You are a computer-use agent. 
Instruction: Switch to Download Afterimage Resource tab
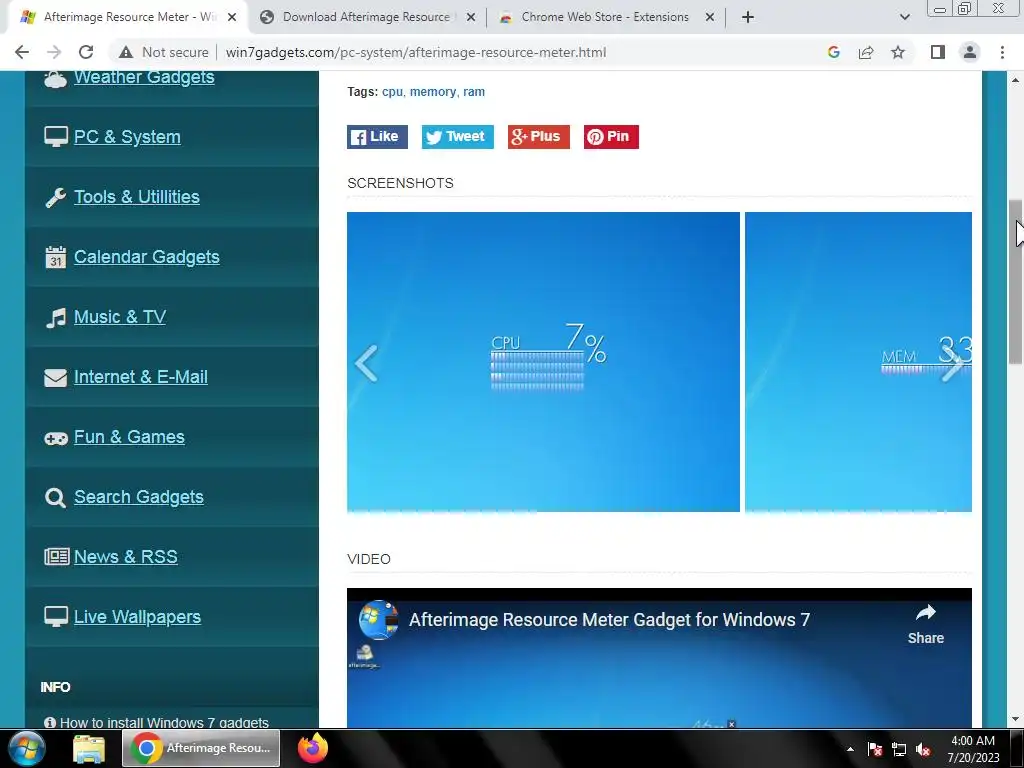coord(366,17)
